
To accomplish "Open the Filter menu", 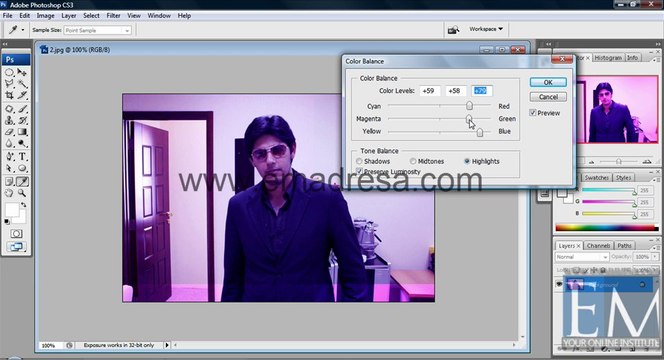I will (x=113, y=16).
